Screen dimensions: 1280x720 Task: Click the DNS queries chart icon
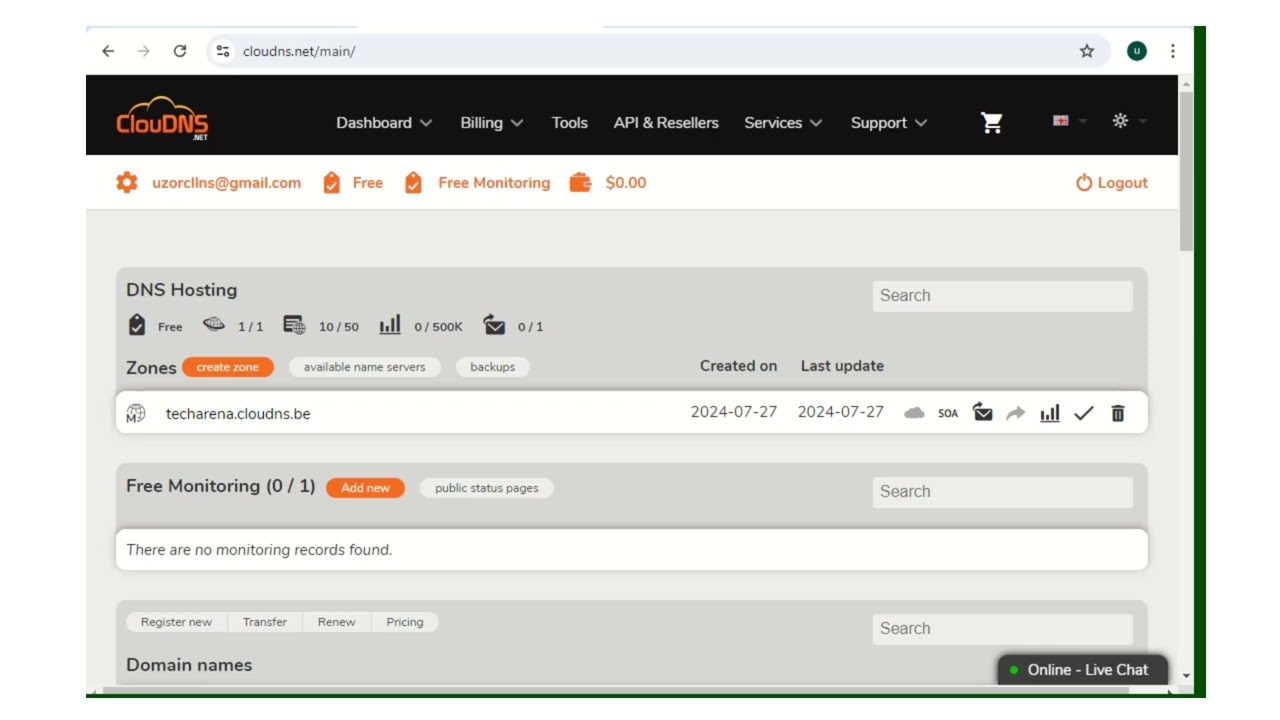[390, 325]
